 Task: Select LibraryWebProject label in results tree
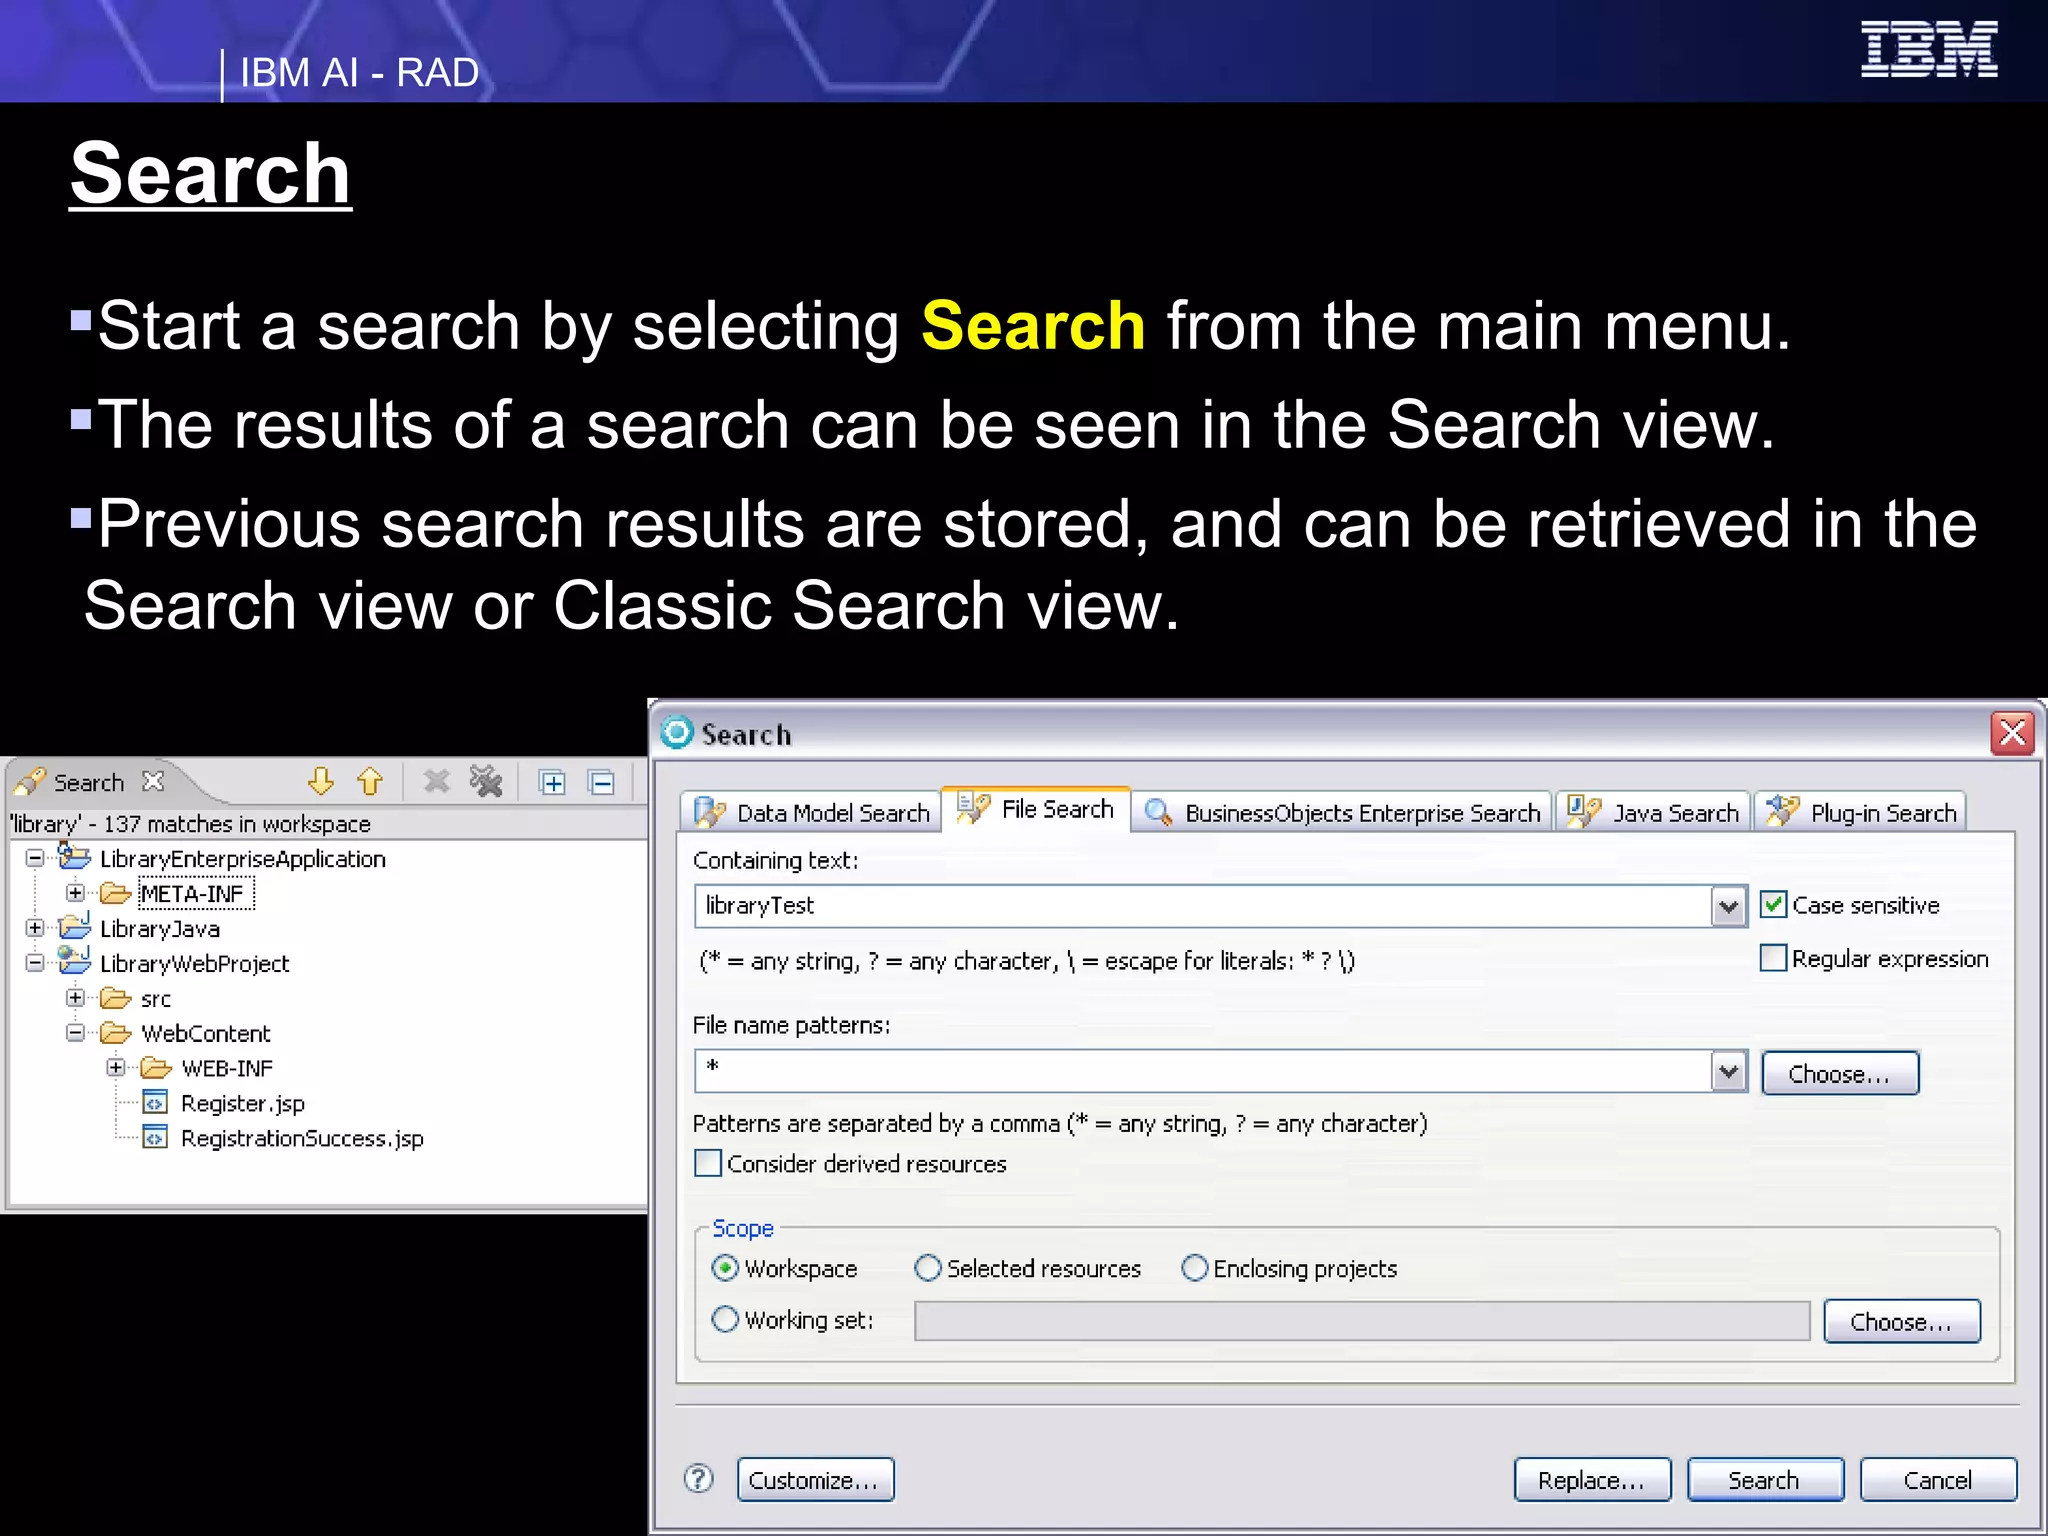[195, 963]
